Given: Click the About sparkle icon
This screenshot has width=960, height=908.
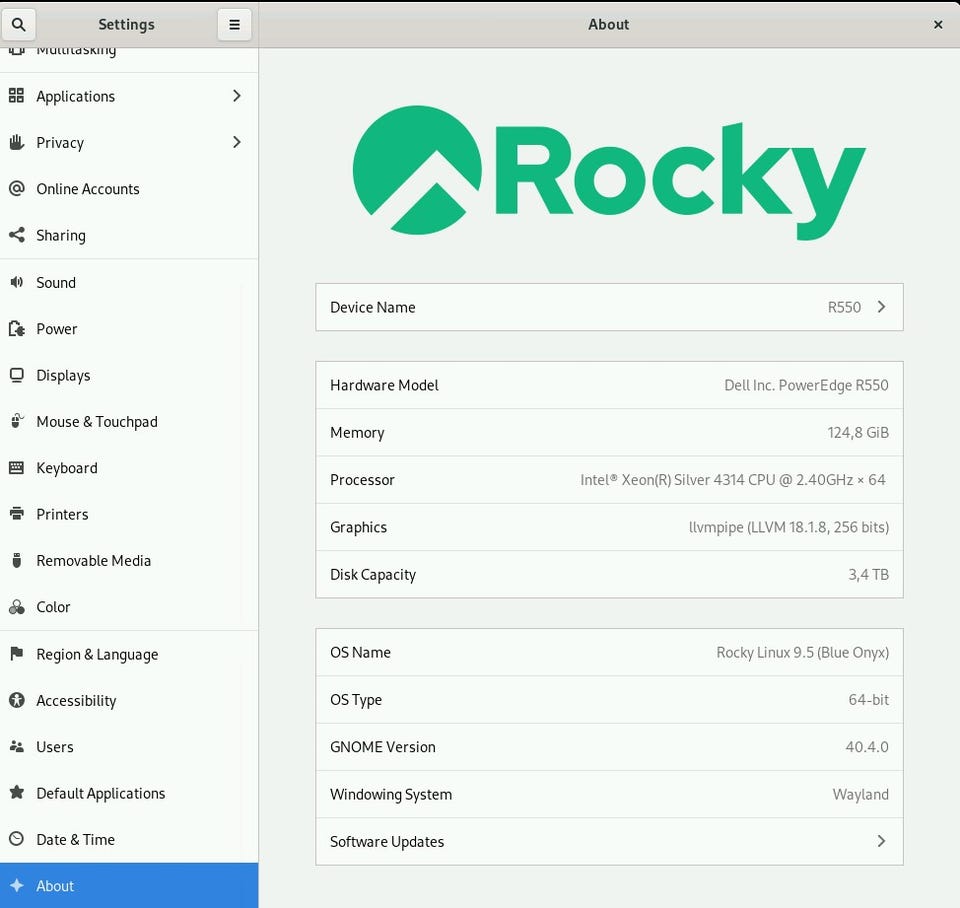Looking at the screenshot, I should tap(17, 885).
